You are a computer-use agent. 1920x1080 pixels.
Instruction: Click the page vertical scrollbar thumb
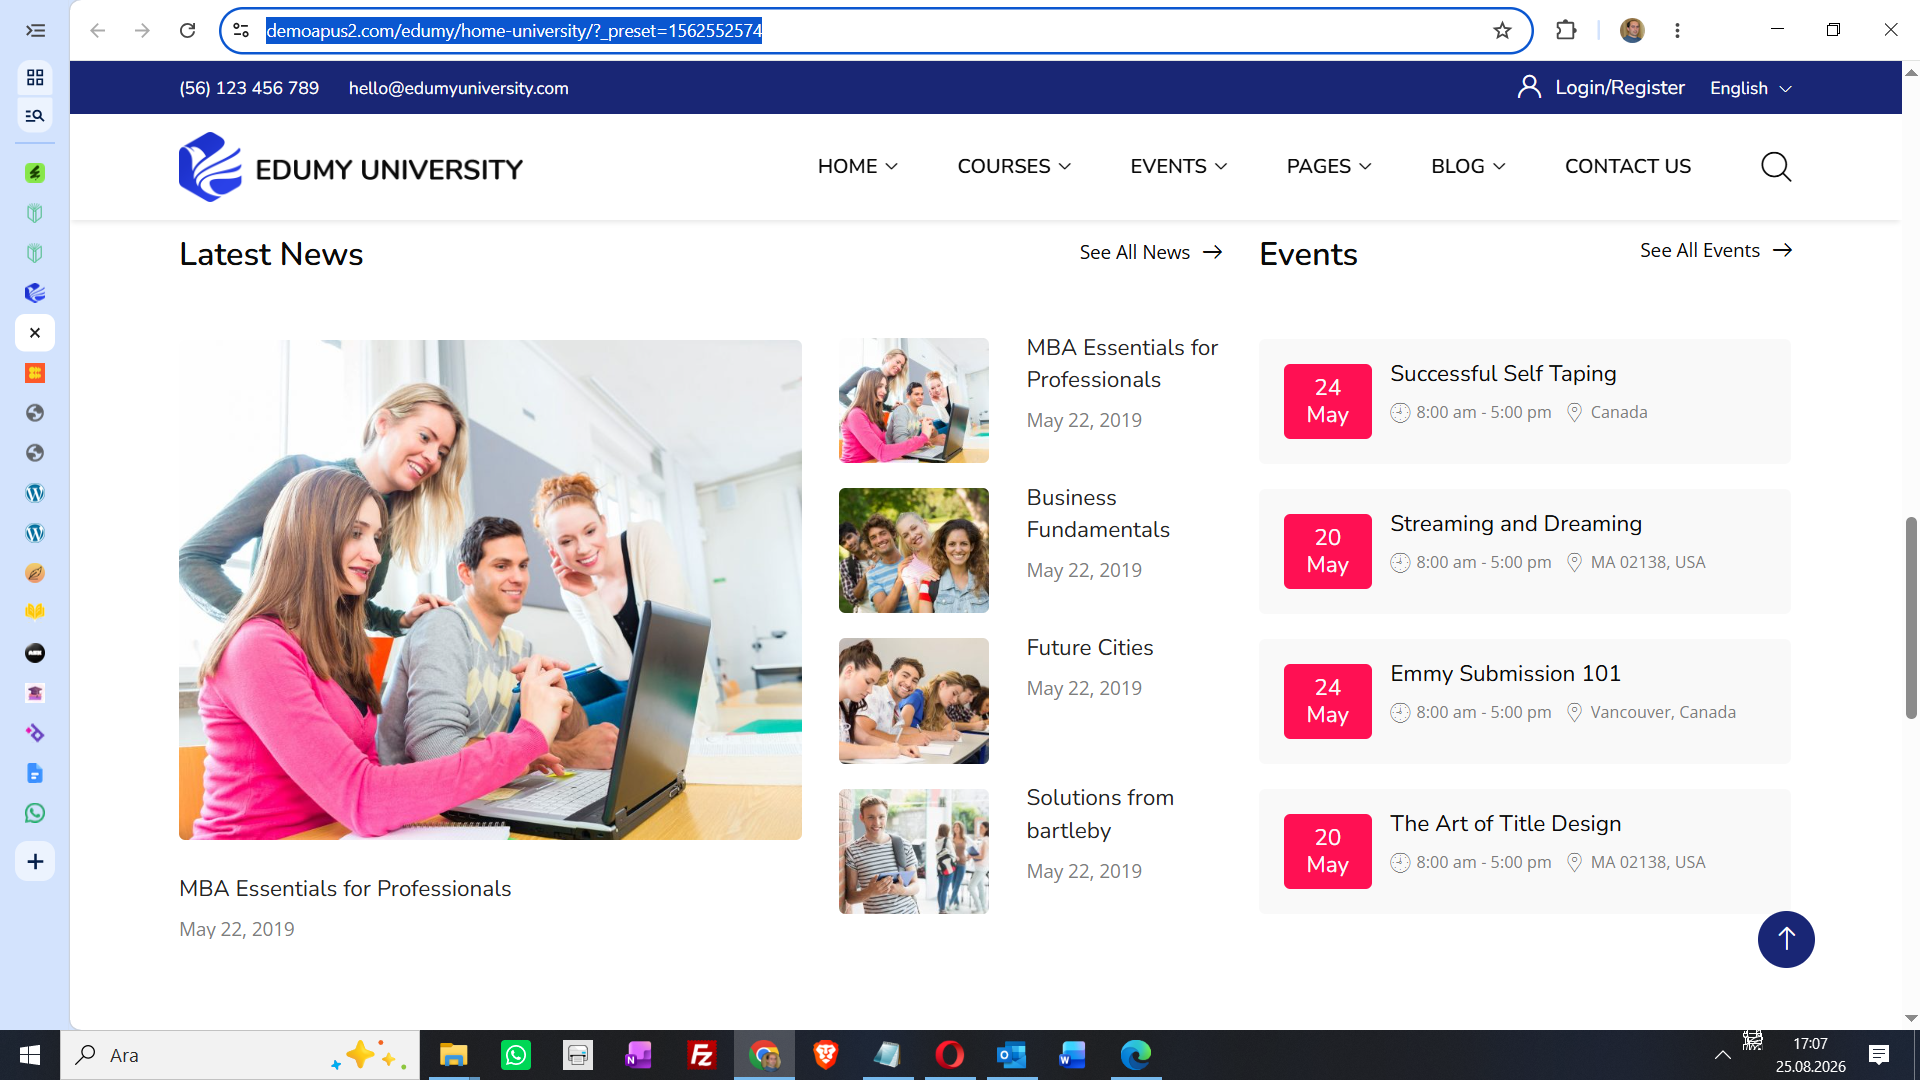tap(1911, 618)
